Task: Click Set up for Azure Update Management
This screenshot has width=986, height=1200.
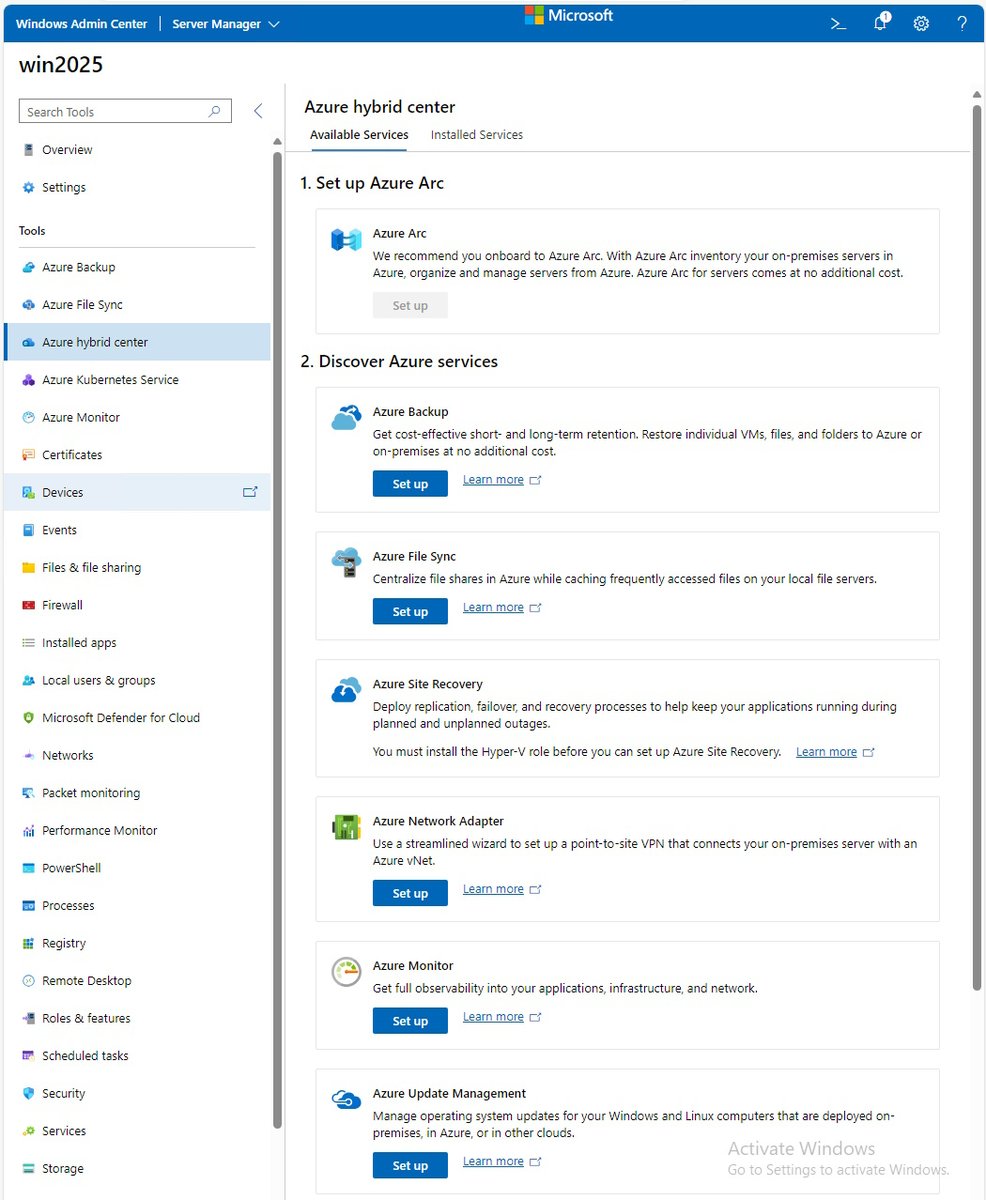Action: 410,1166
